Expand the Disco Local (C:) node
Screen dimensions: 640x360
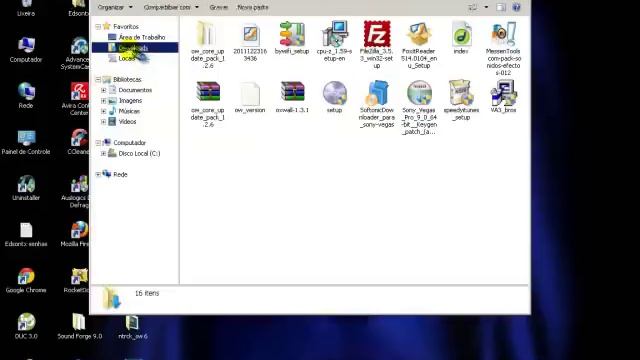point(104,153)
